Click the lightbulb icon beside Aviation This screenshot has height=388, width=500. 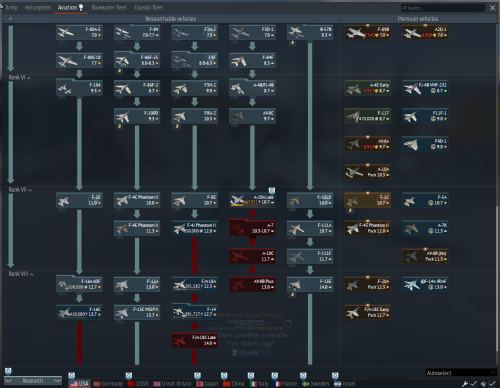point(81,7)
